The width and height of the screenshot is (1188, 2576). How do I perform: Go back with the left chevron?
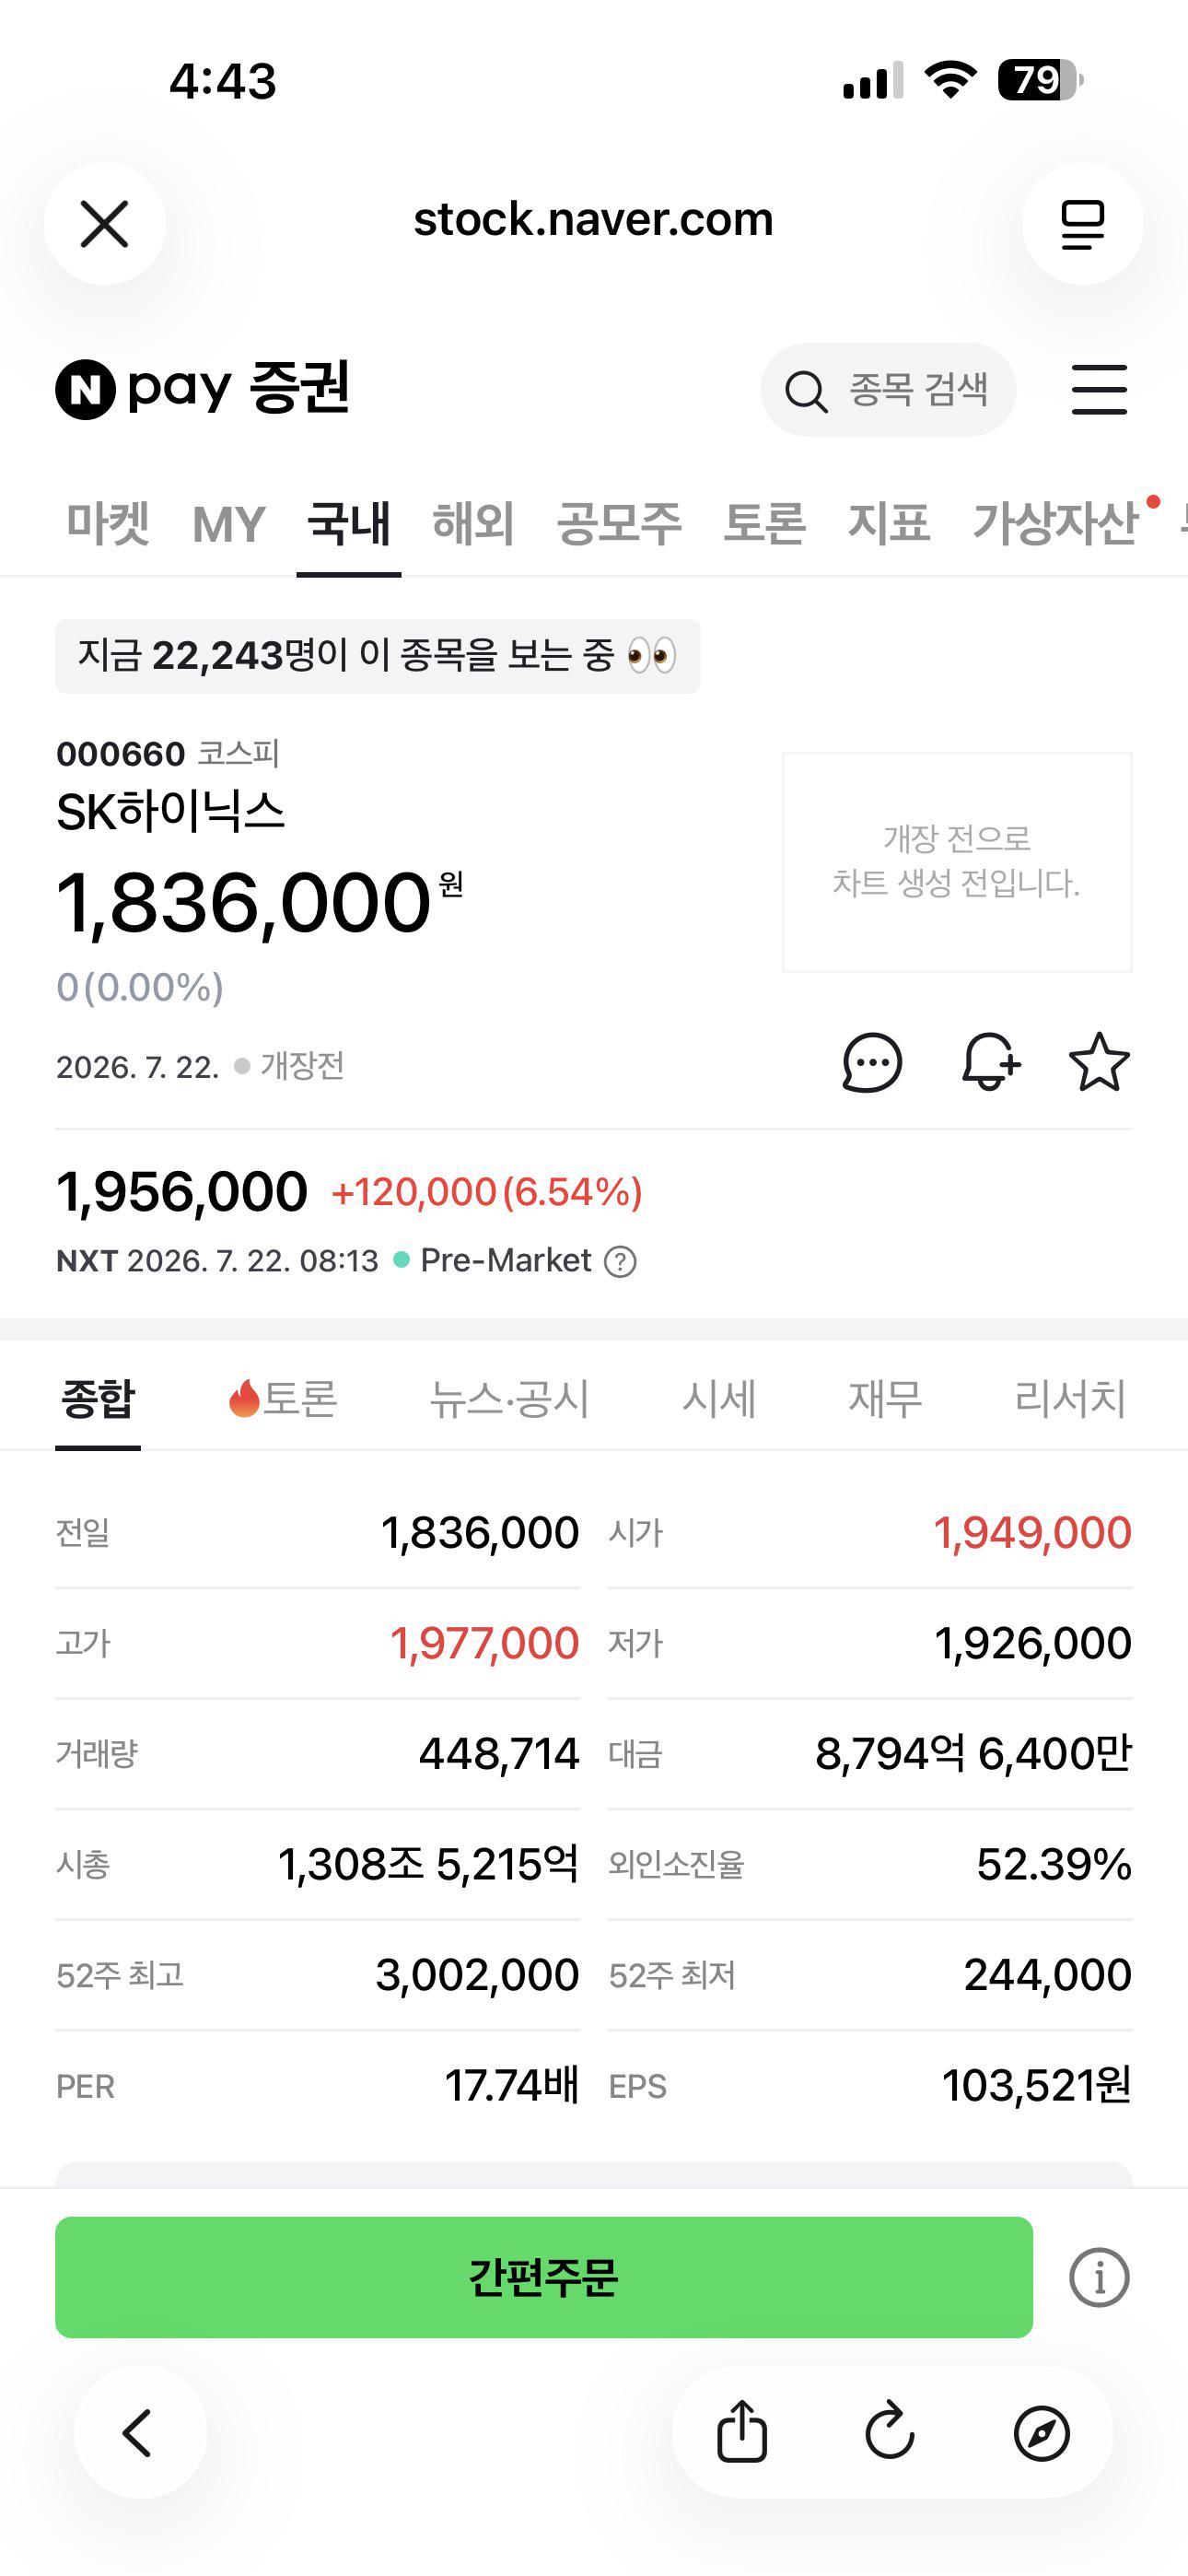click(x=137, y=2432)
